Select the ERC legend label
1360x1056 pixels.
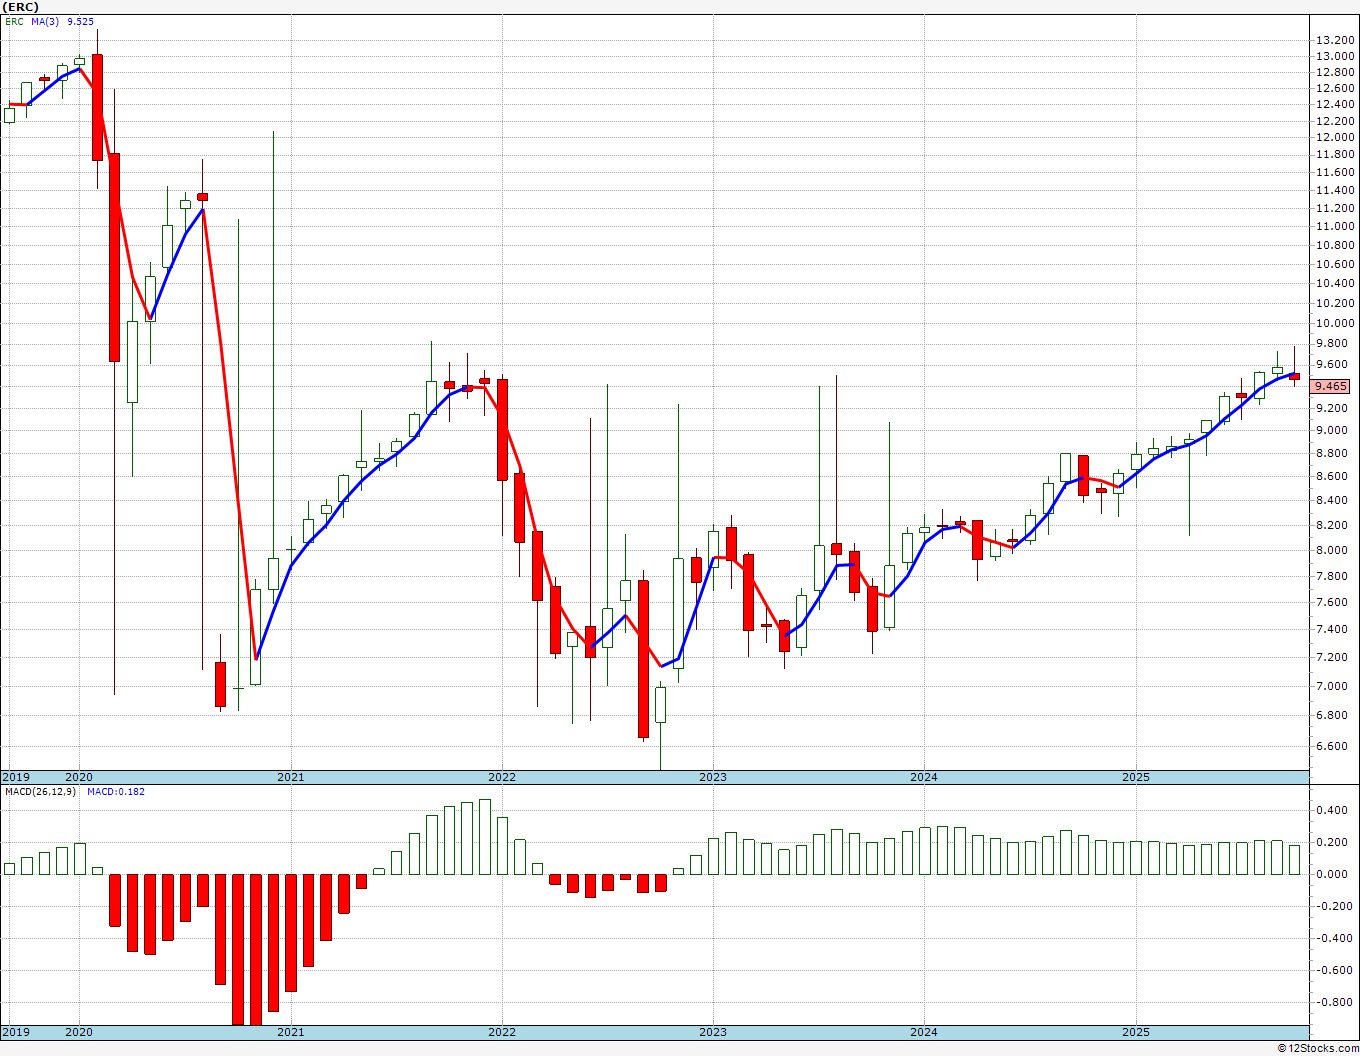pyautogui.click(x=13, y=20)
